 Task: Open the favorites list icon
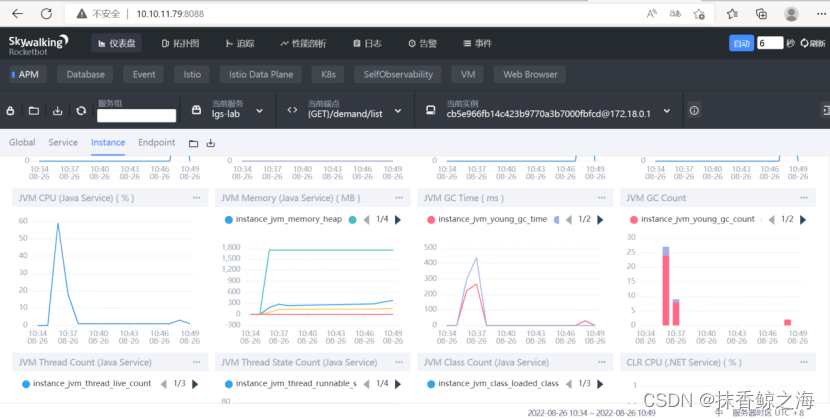[733, 14]
